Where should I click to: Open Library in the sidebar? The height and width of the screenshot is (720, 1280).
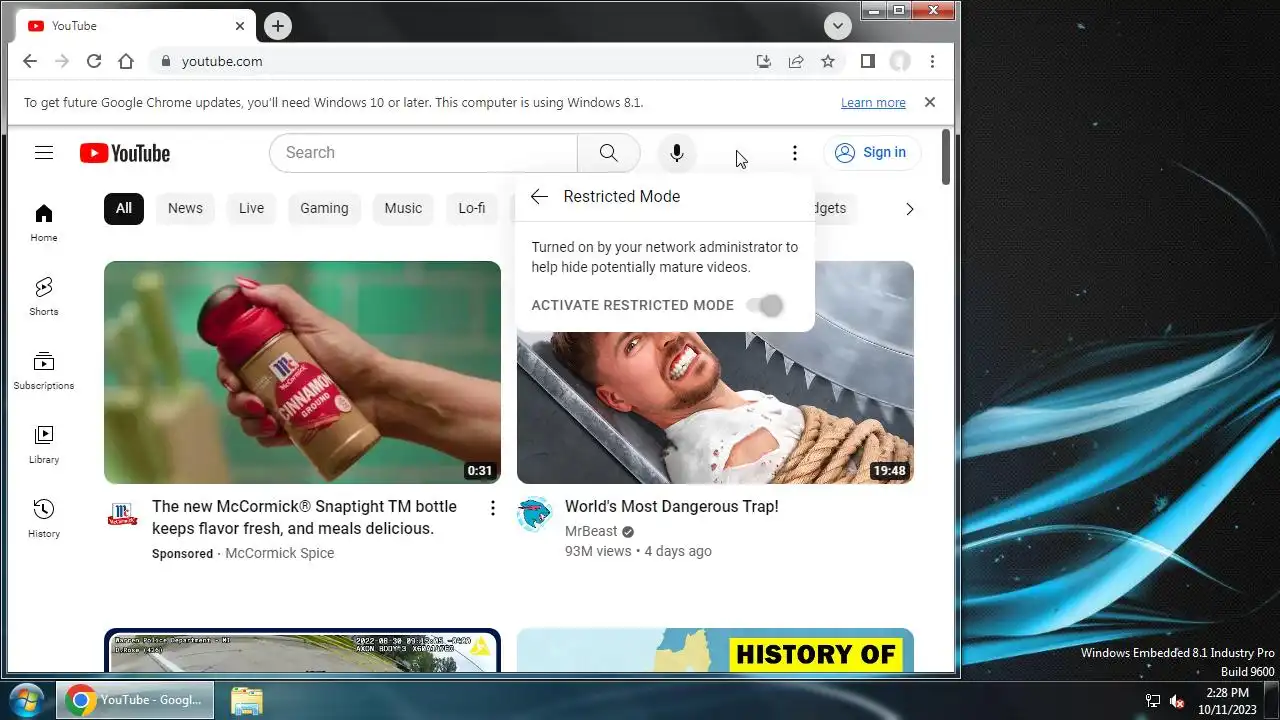pos(44,445)
